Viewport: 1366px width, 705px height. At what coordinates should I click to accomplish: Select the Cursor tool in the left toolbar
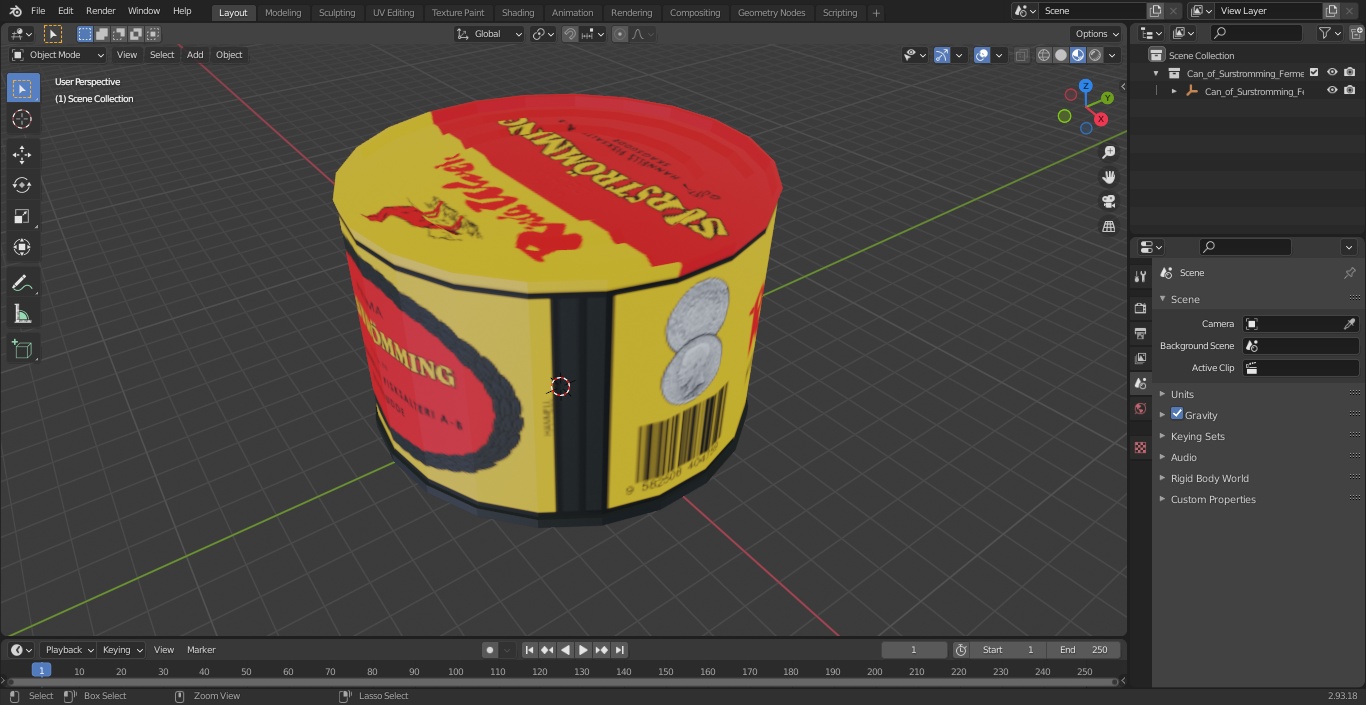(x=22, y=119)
